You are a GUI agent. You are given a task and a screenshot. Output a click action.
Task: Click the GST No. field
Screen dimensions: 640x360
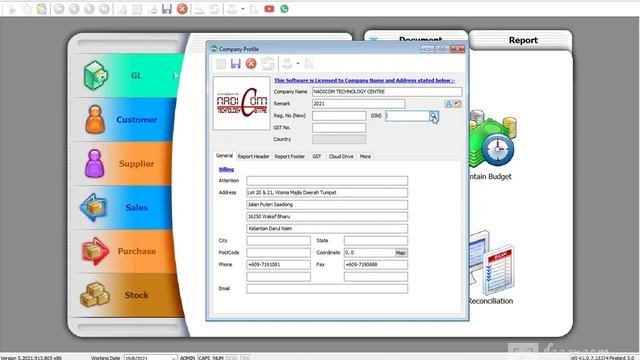click(339, 128)
